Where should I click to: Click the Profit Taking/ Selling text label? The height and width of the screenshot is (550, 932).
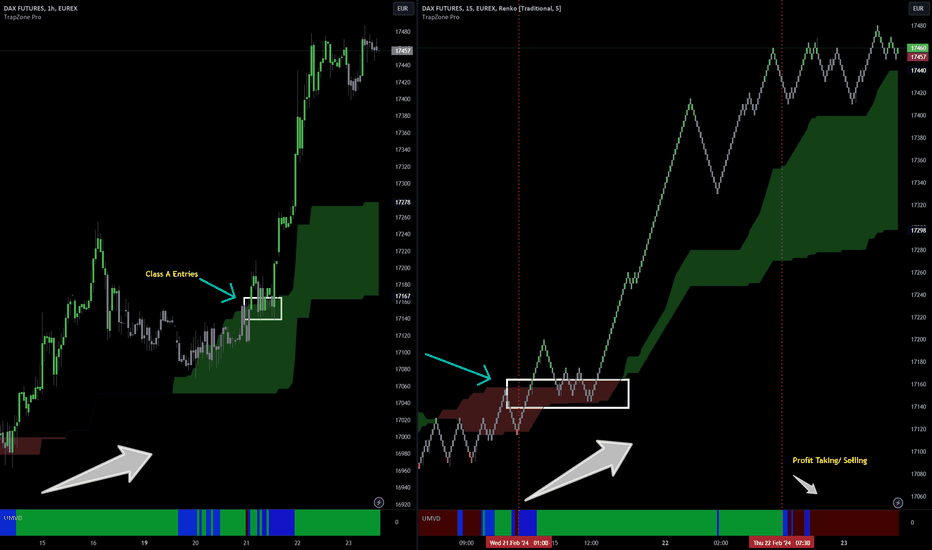click(829, 460)
